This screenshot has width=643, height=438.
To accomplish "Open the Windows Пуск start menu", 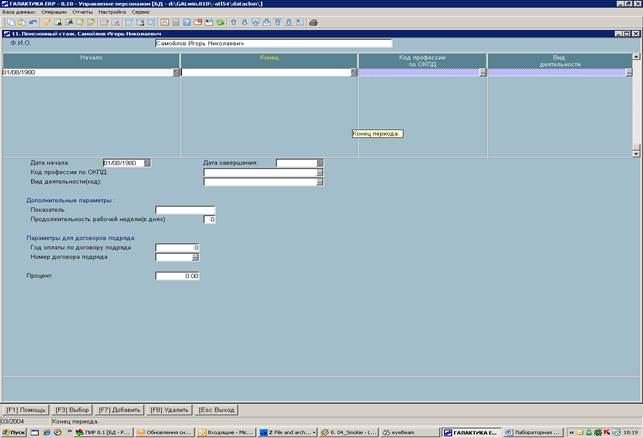I will pyautogui.click(x=15, y=432).
